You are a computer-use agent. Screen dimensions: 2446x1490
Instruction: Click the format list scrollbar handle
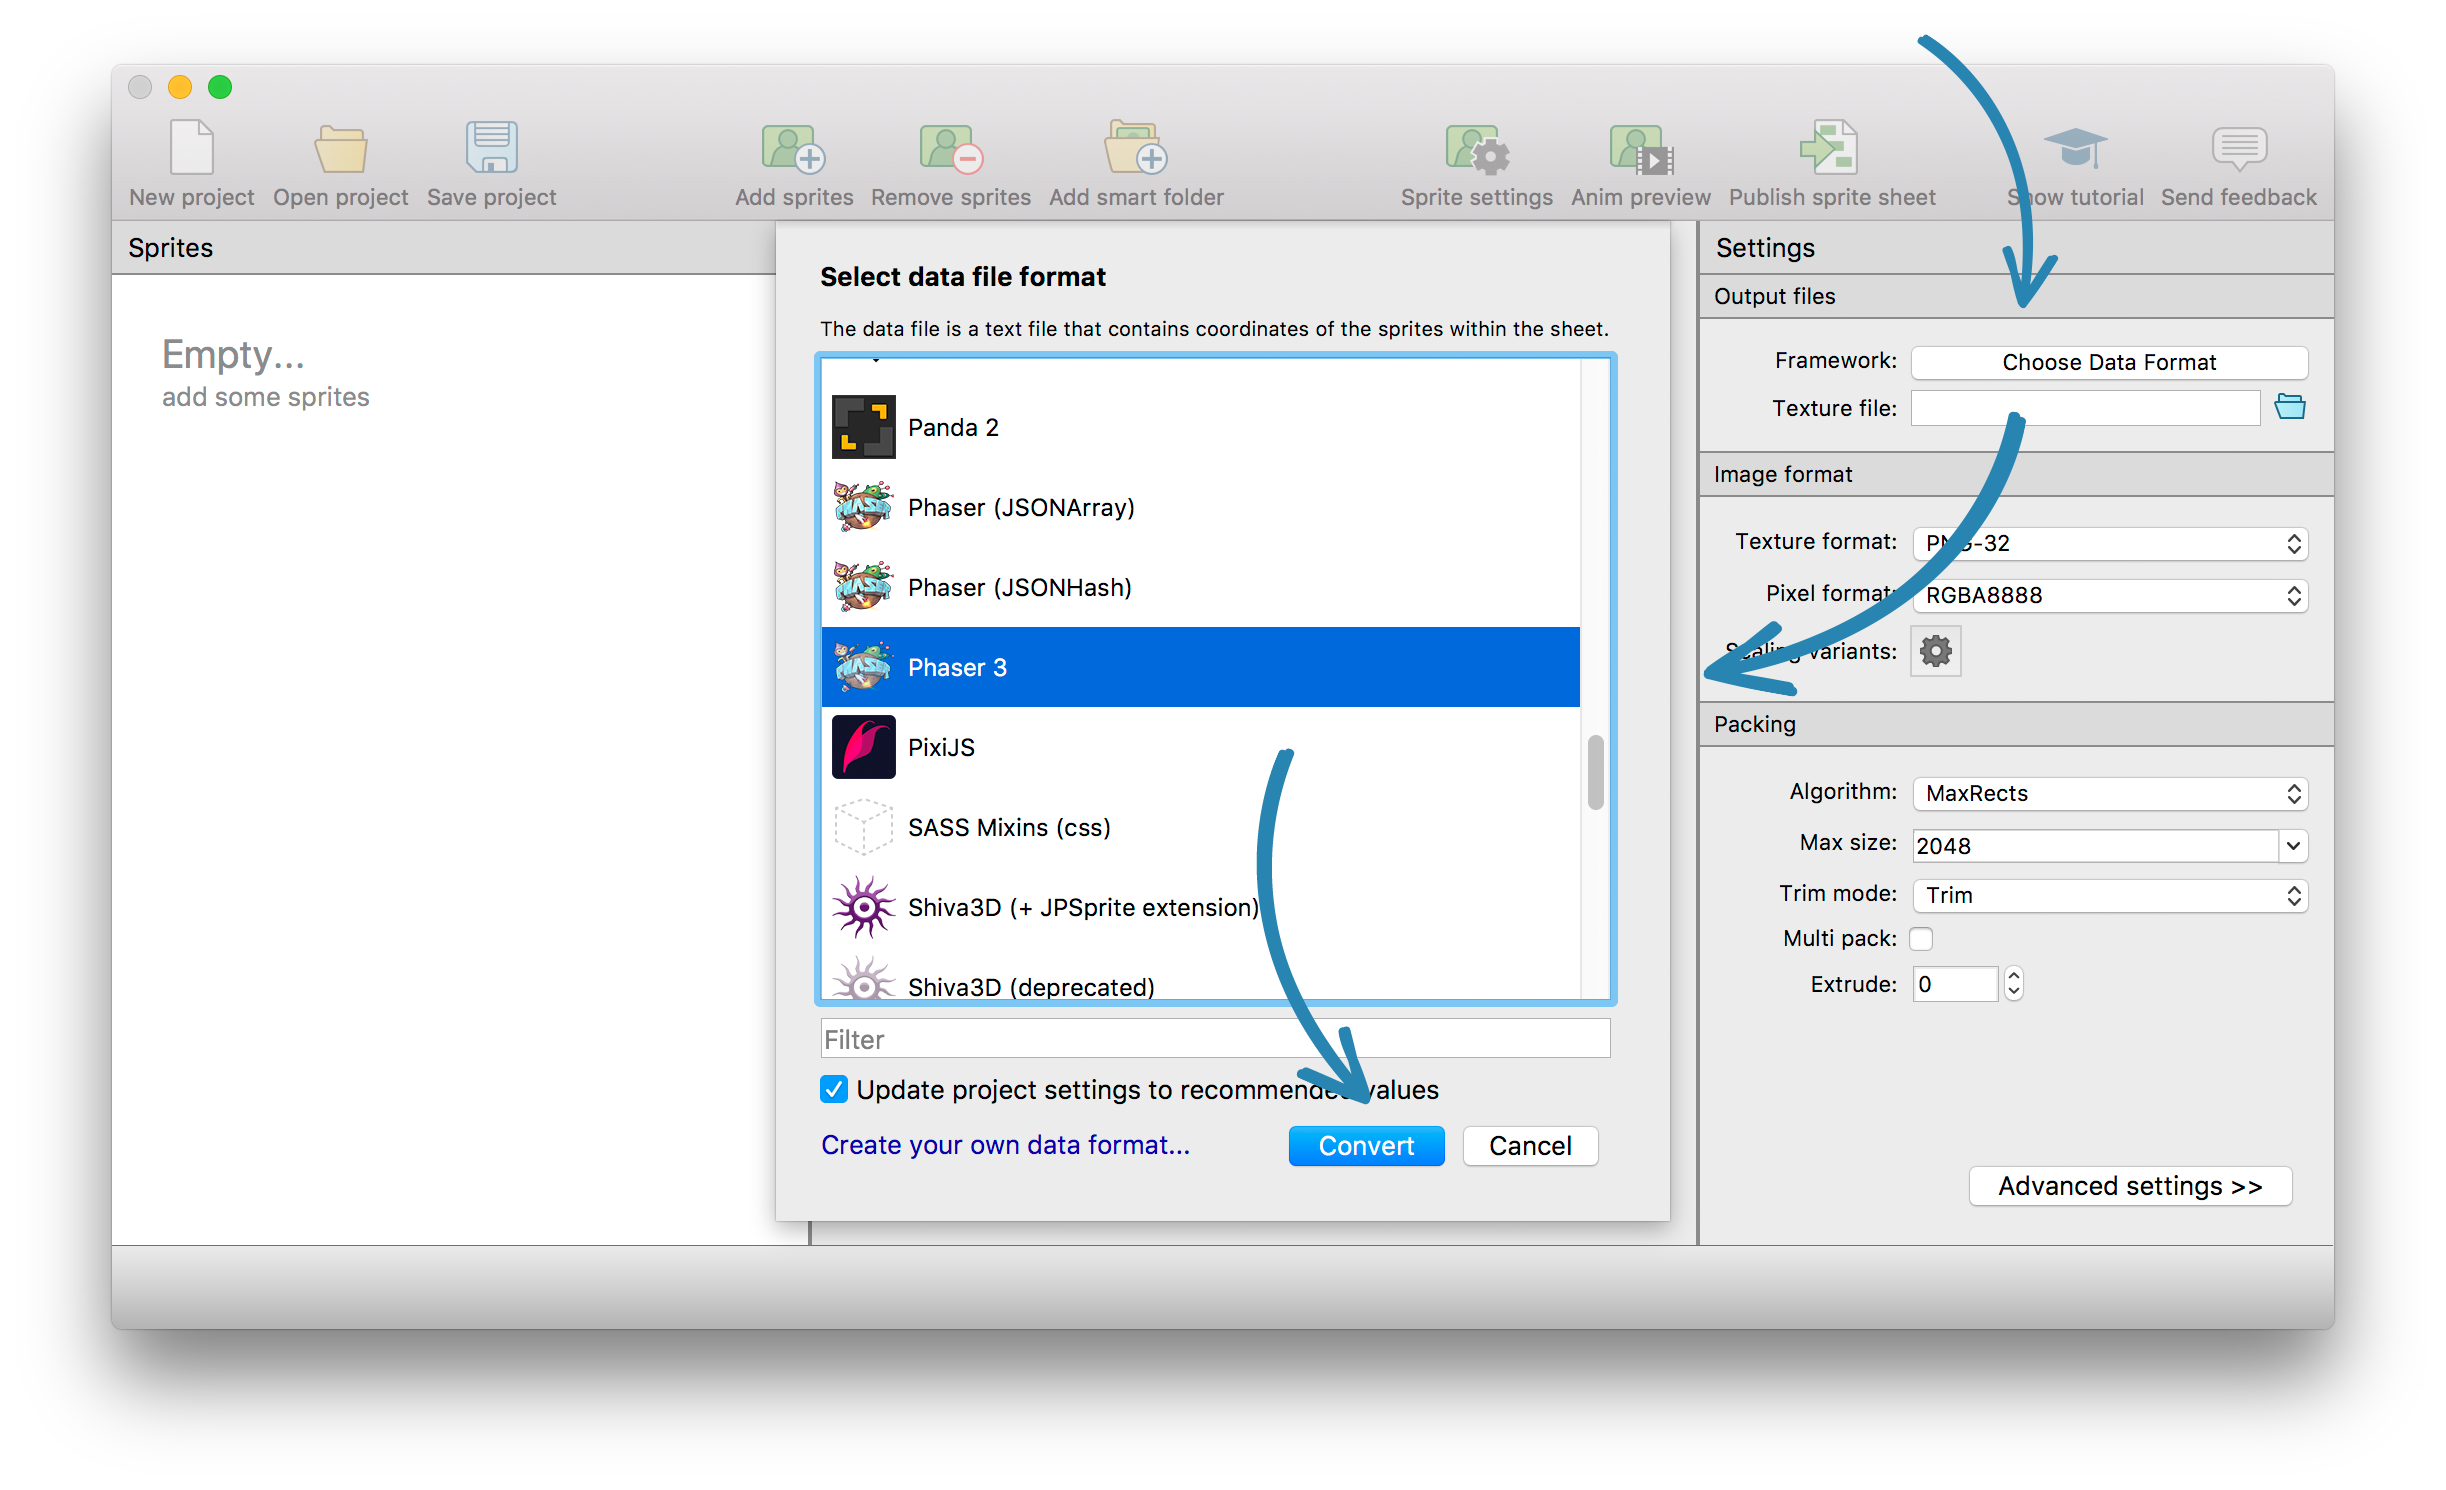[1595, 772]
